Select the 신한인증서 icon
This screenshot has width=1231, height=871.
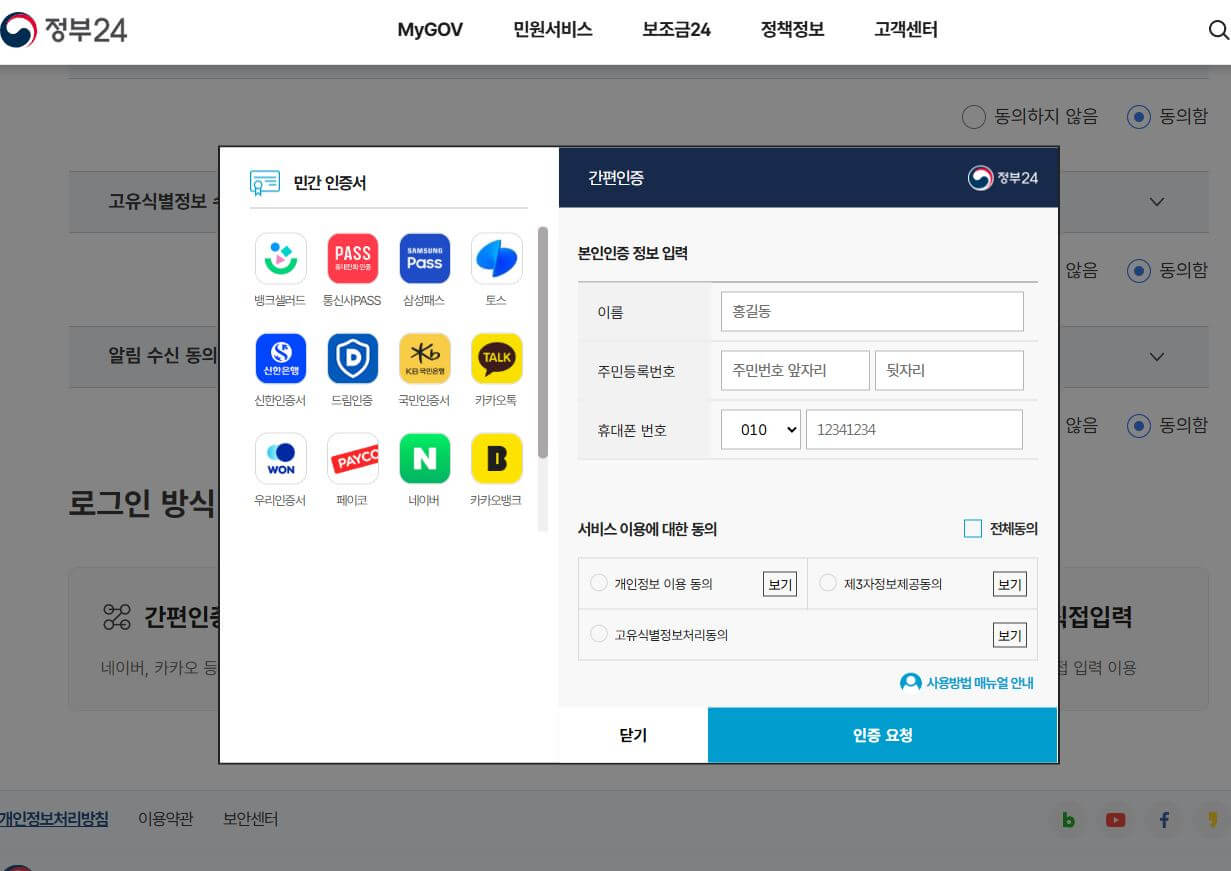(x=281, y=359)
